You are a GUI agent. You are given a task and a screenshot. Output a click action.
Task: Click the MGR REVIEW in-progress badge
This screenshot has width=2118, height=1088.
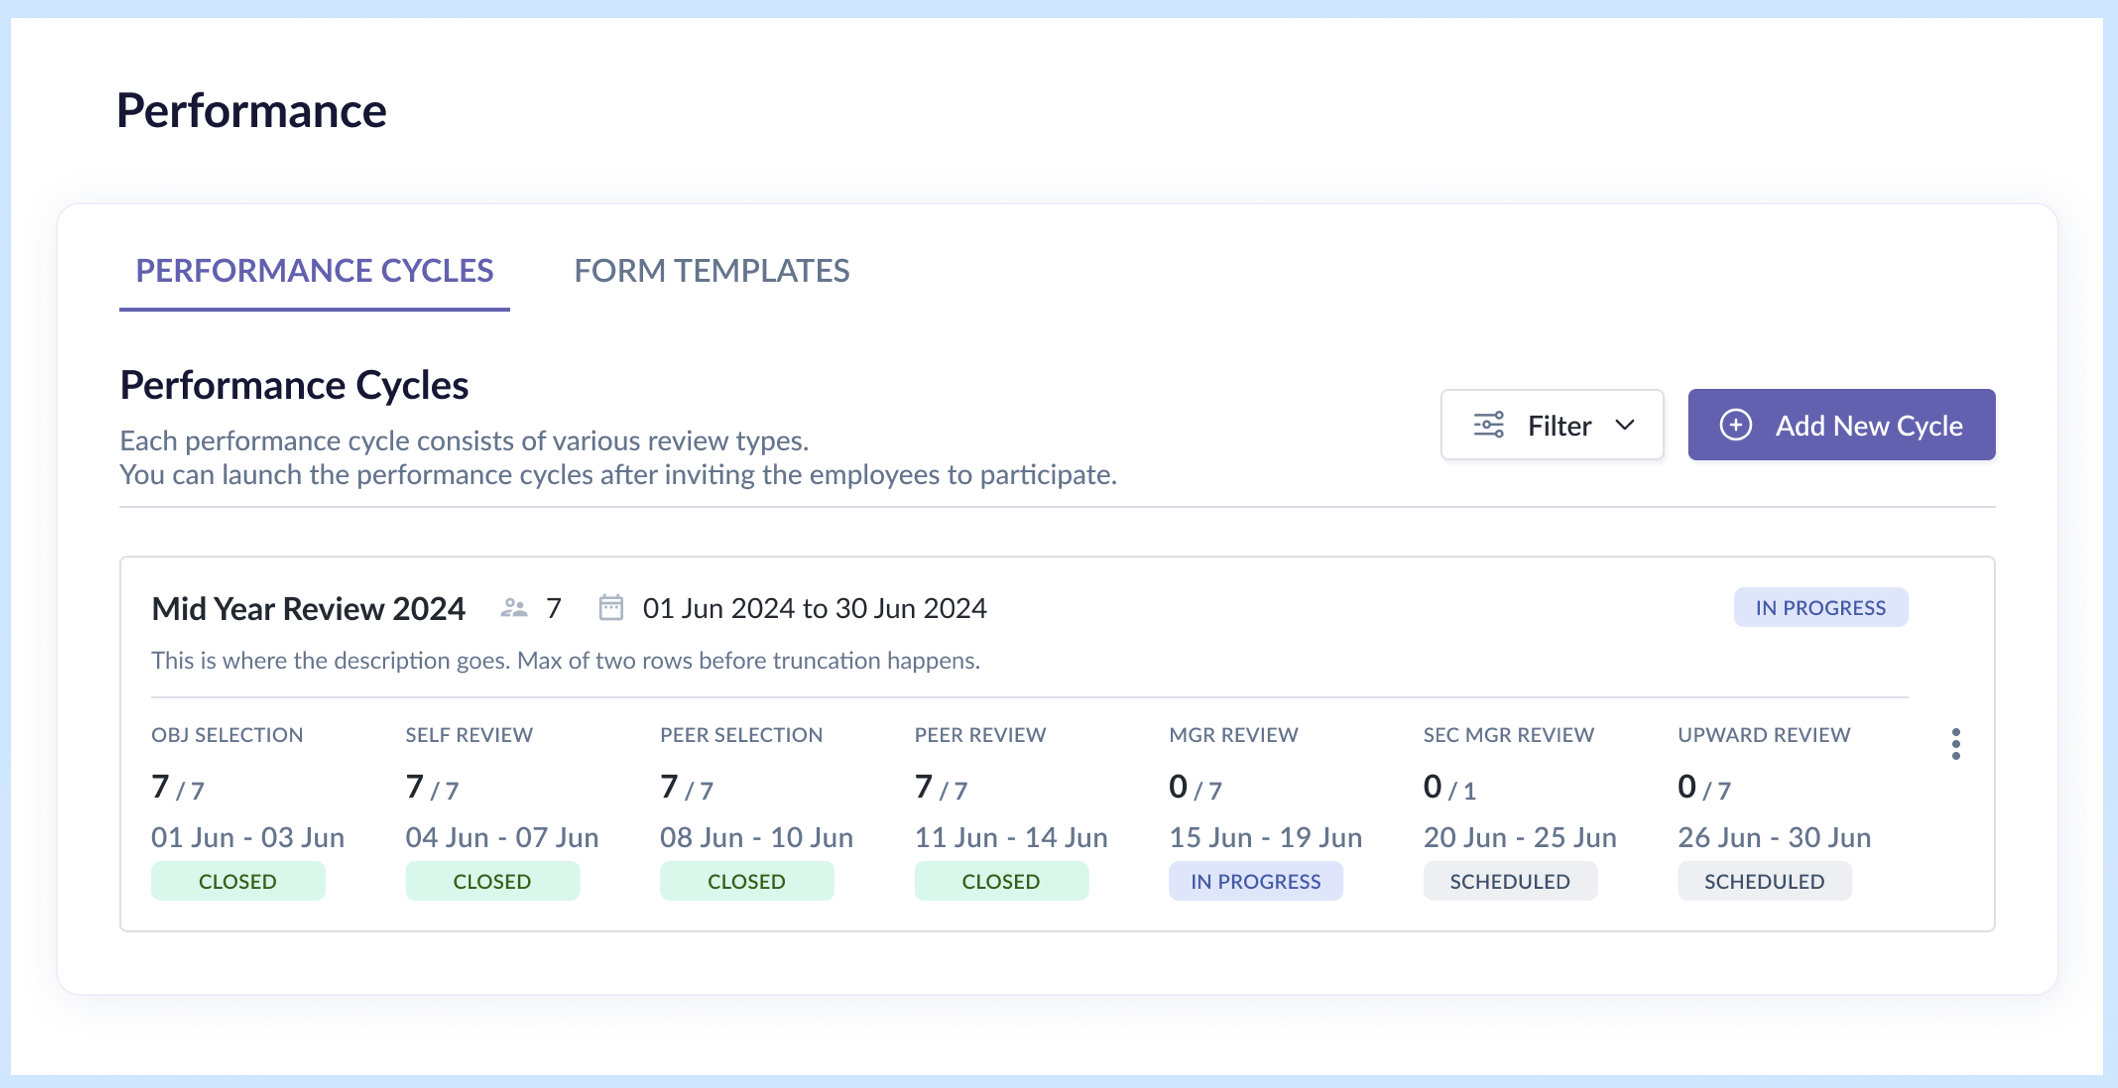(x=1255, y=881)
